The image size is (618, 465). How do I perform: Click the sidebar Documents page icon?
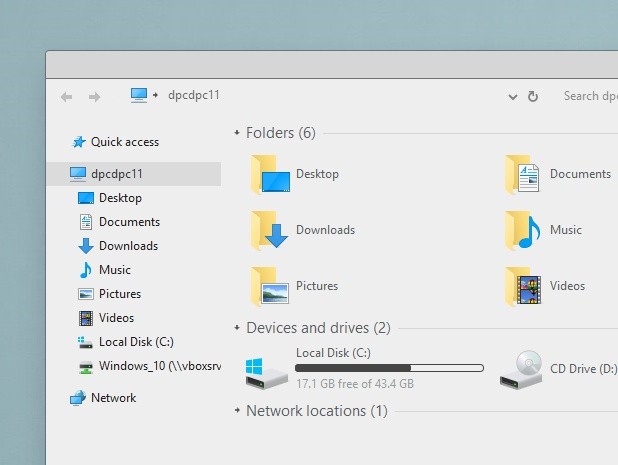86,222
